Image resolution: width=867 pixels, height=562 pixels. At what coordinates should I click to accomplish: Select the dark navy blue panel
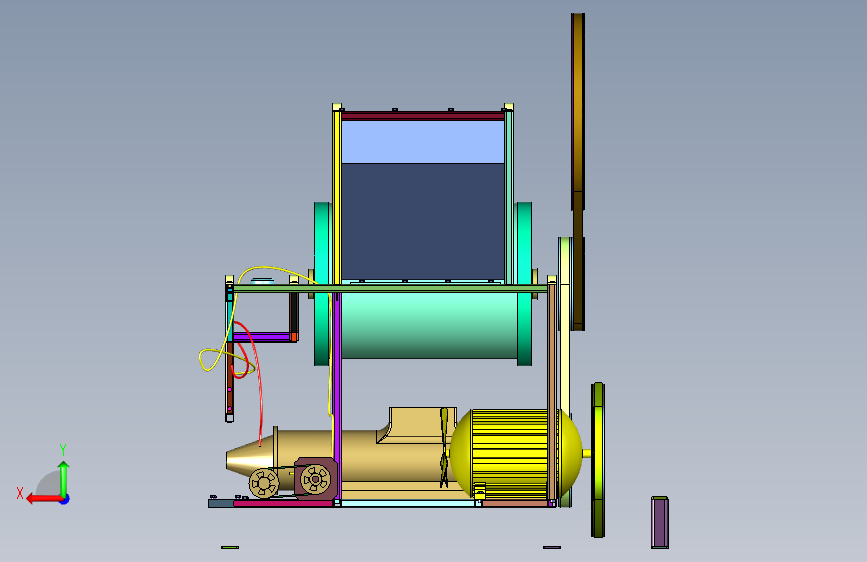pos(423,221)
